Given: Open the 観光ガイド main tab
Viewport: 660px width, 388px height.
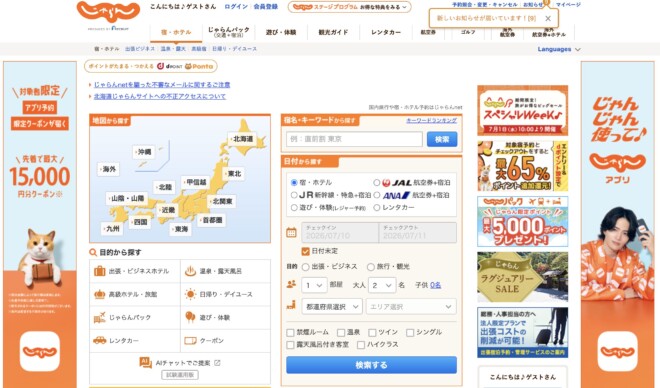Looking at the screenshot, I should pos(333,32).
